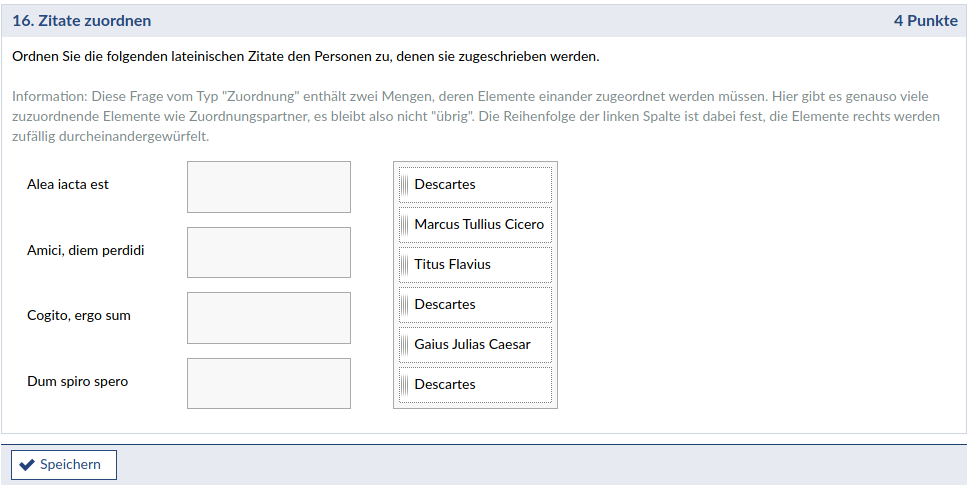Click the drop box beside Amici, diem perdidi
The height and width of the screenshot is (488, 969).
(x=268, y=252)
